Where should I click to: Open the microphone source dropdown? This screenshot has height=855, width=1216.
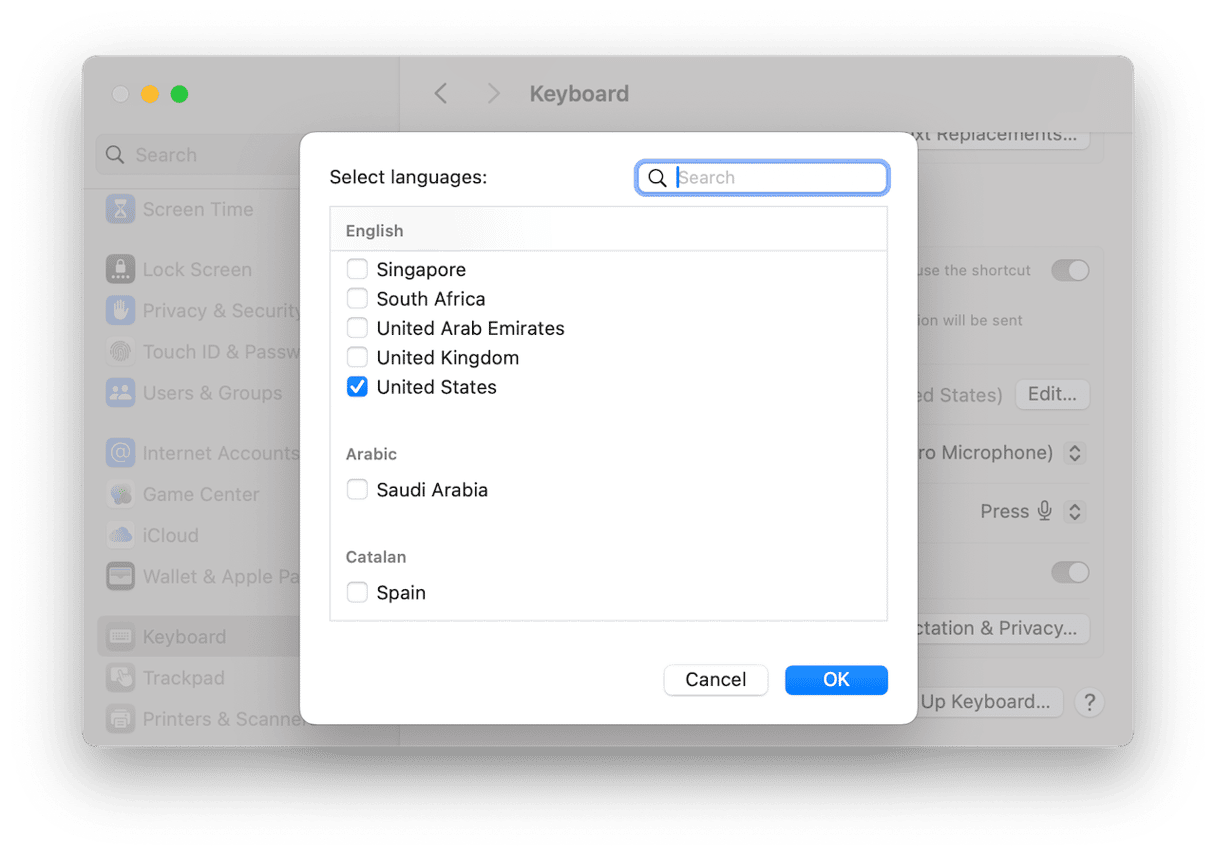point(1074,453)
